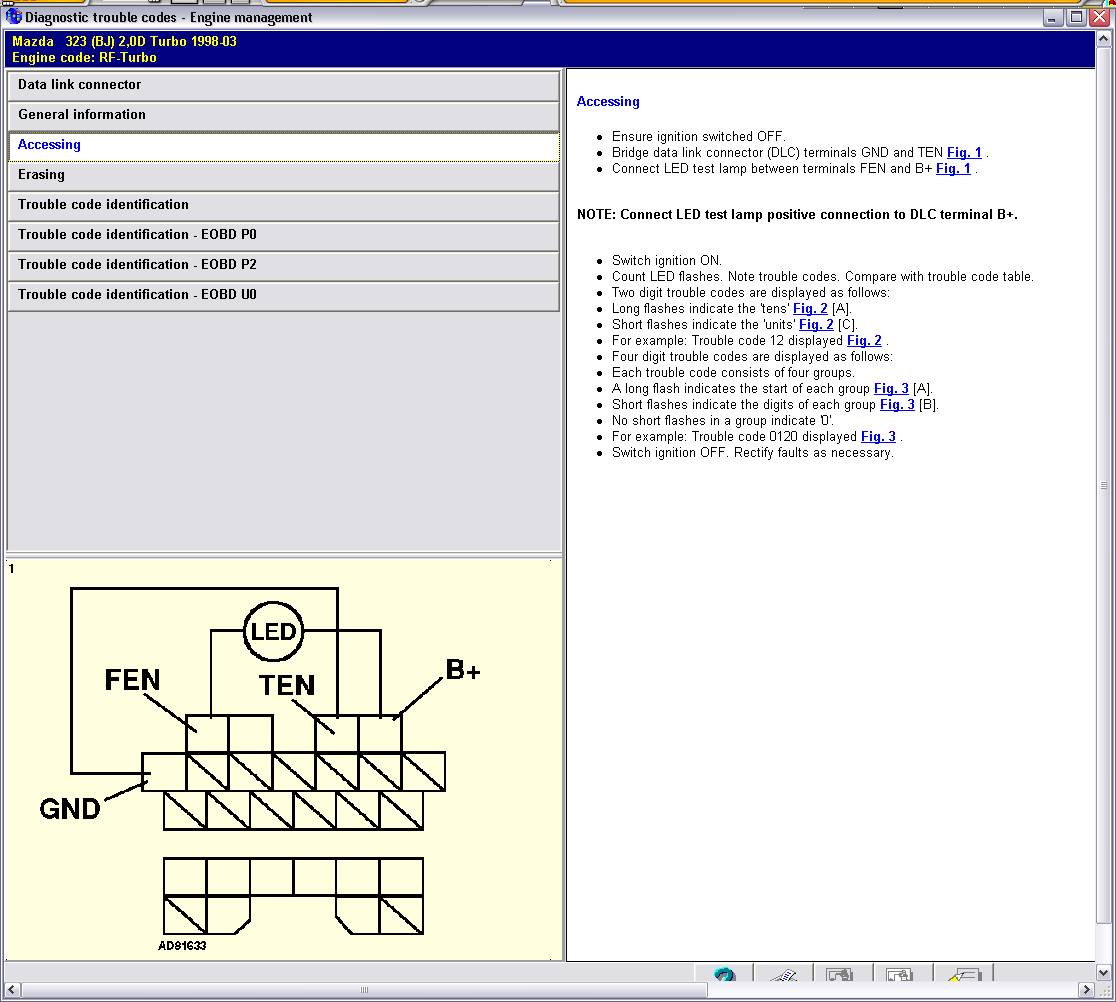This screenshot has width=1116, height=1002.
Task: Click 'Engine code: RF-Turbo' header text
Action: tap(84, 58)
